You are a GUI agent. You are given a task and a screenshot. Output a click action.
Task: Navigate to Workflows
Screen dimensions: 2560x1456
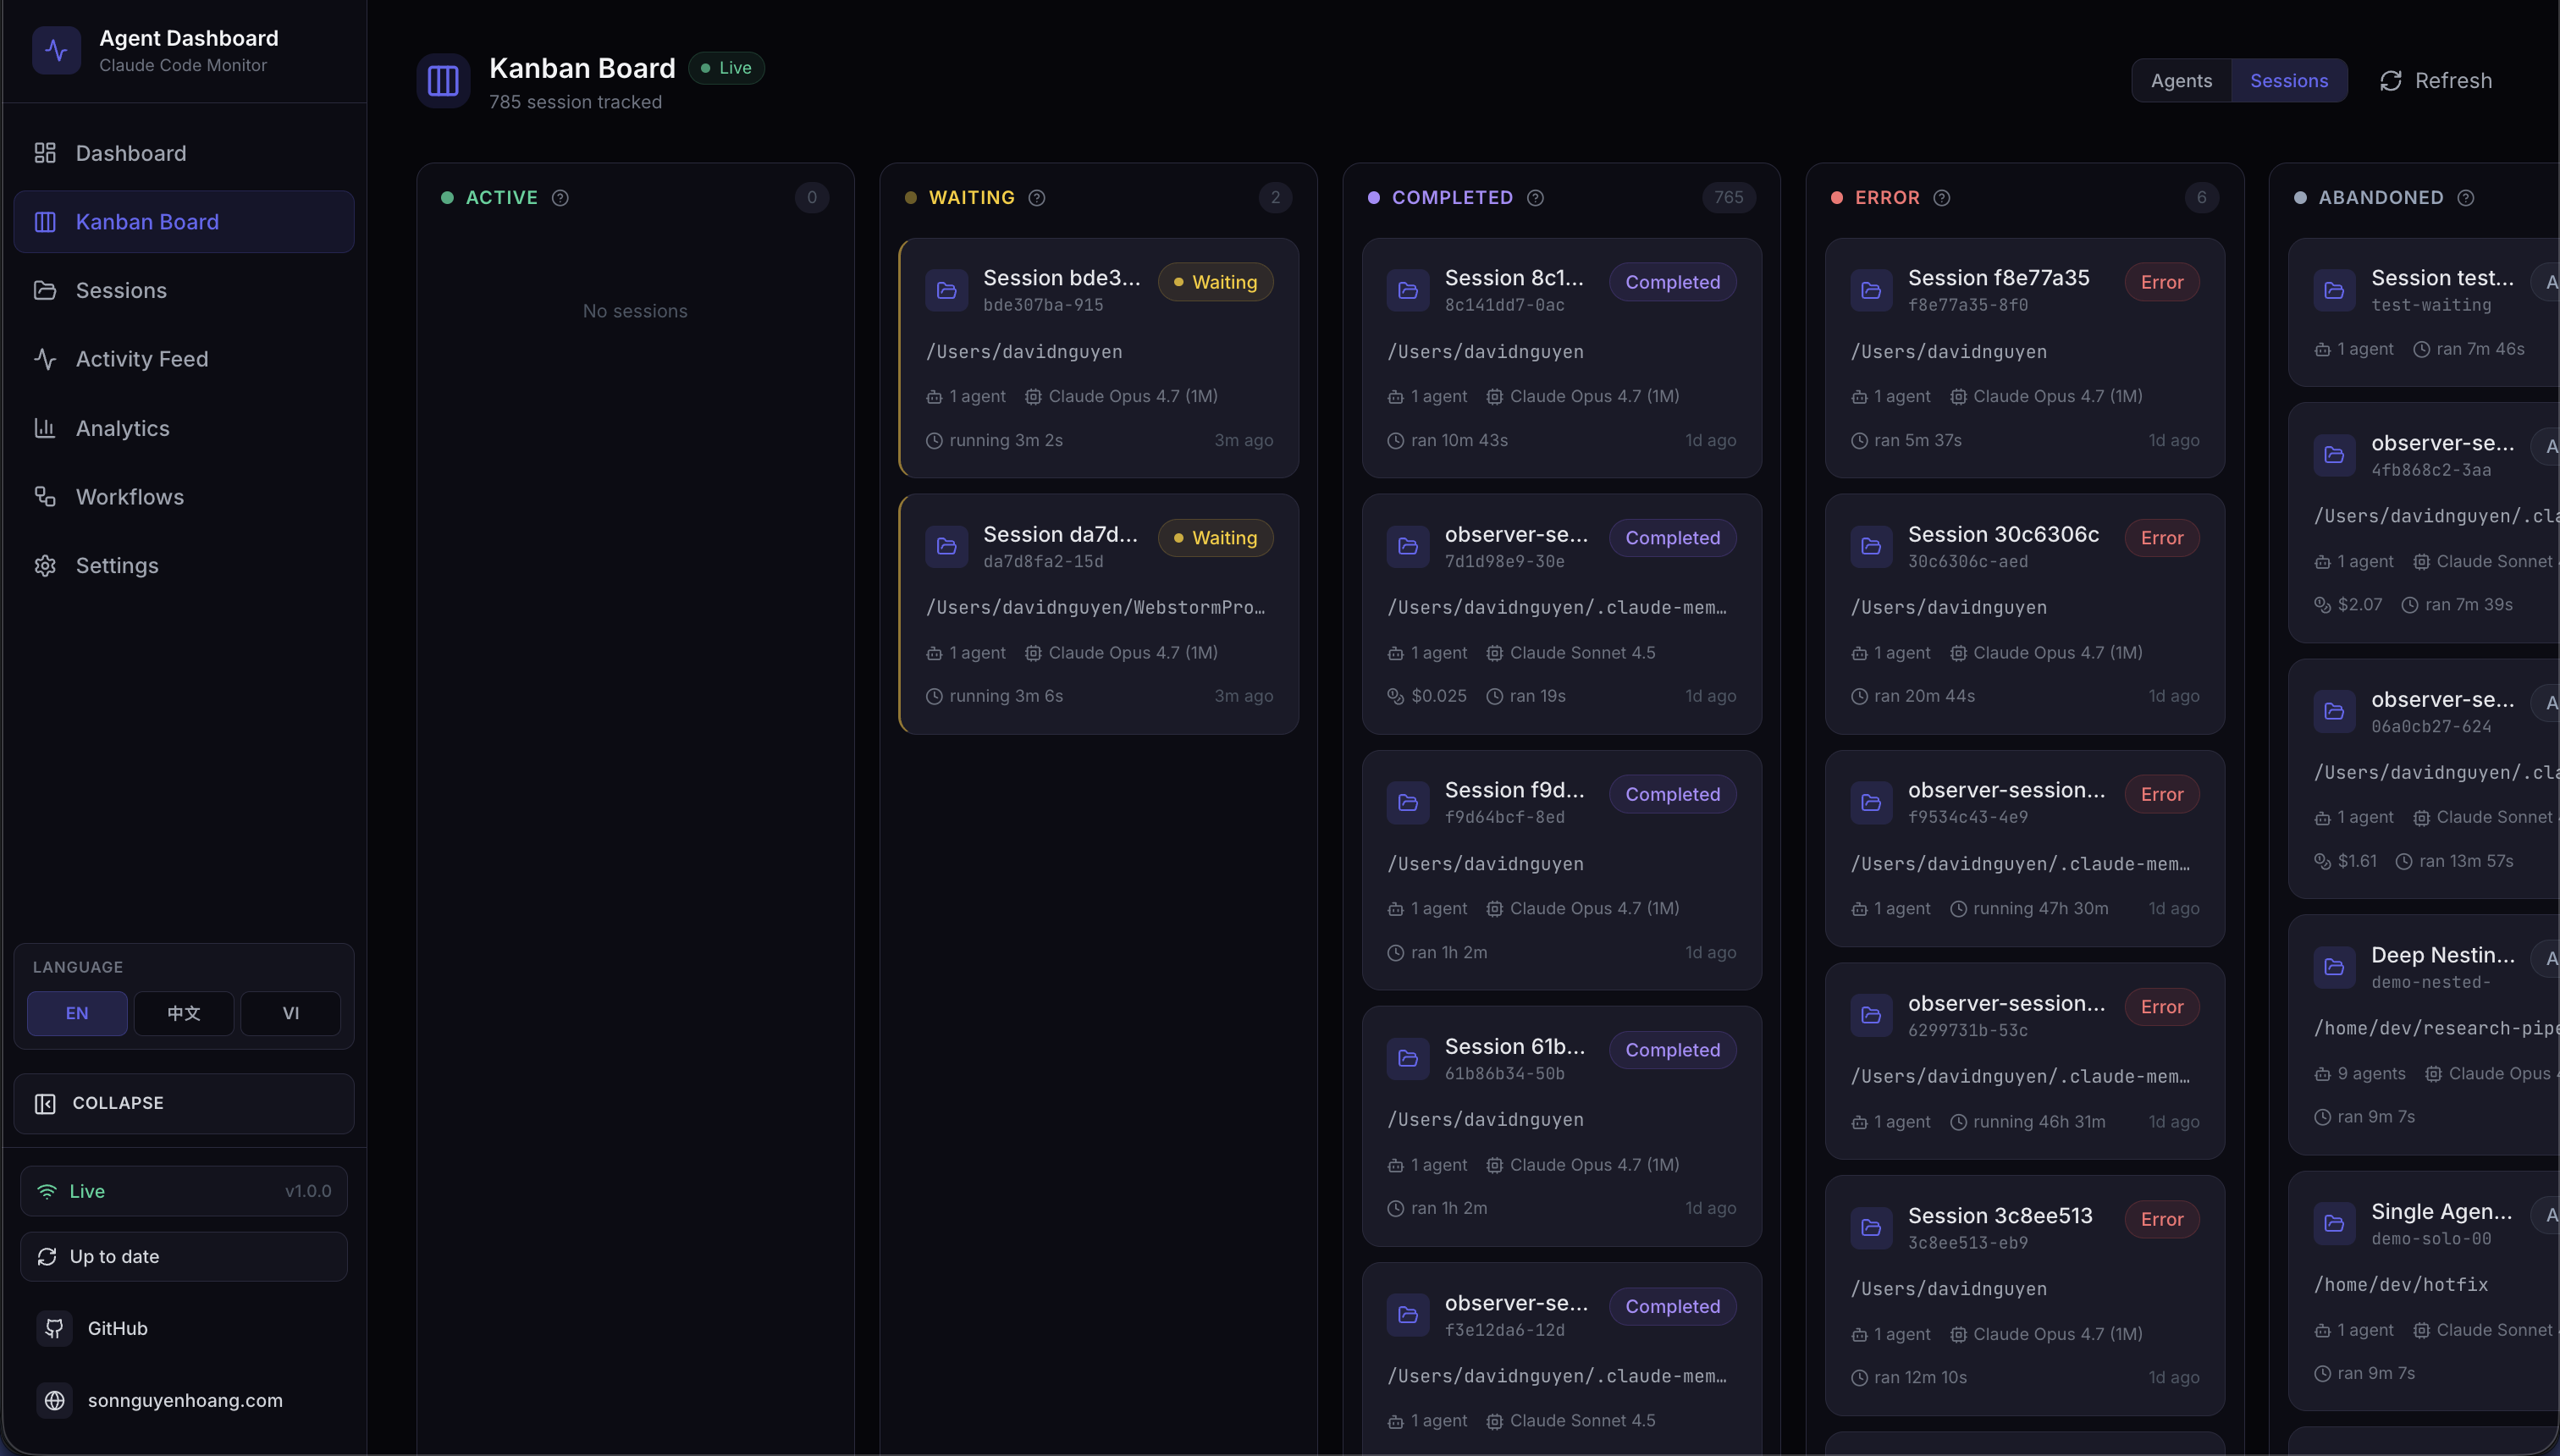click(184, 497)
